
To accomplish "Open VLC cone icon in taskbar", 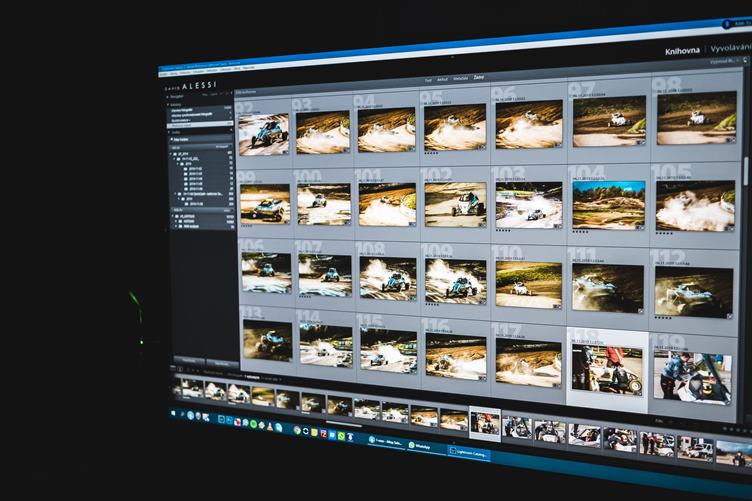I will point(270,426).
